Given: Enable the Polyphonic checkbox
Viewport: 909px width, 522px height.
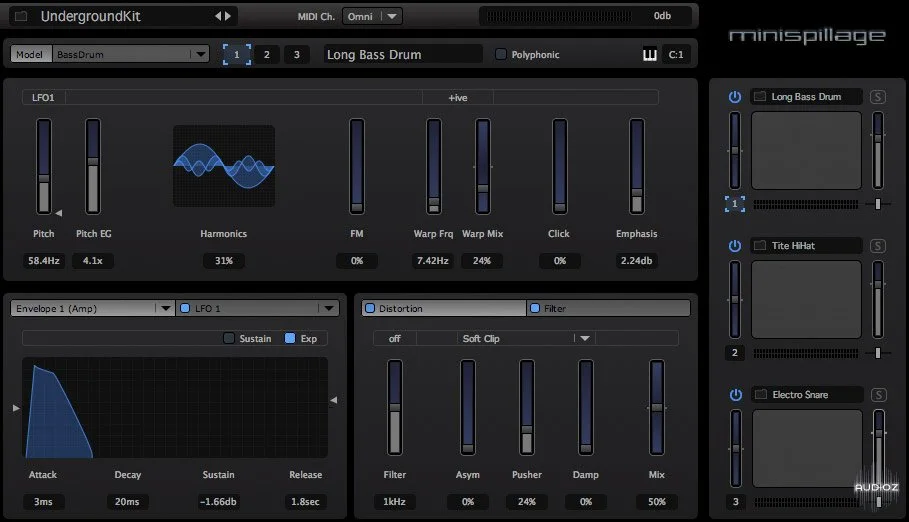Looking at the screenshot, I should coord(501,54).
